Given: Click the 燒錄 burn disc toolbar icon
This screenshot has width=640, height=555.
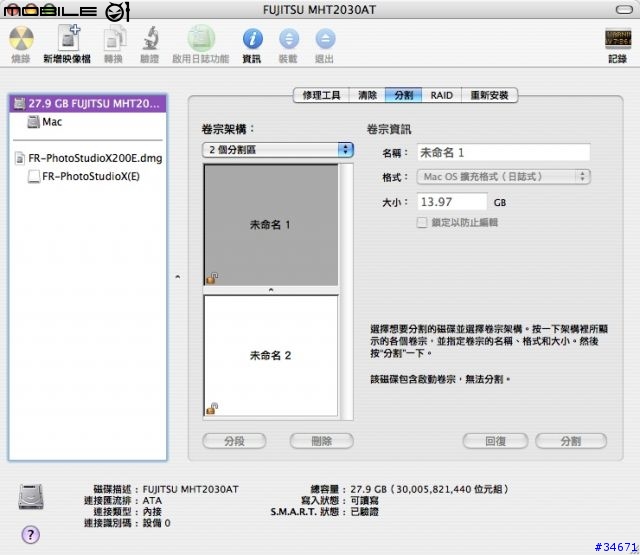Looking at the screenshot, I should [x=21, y=40].
